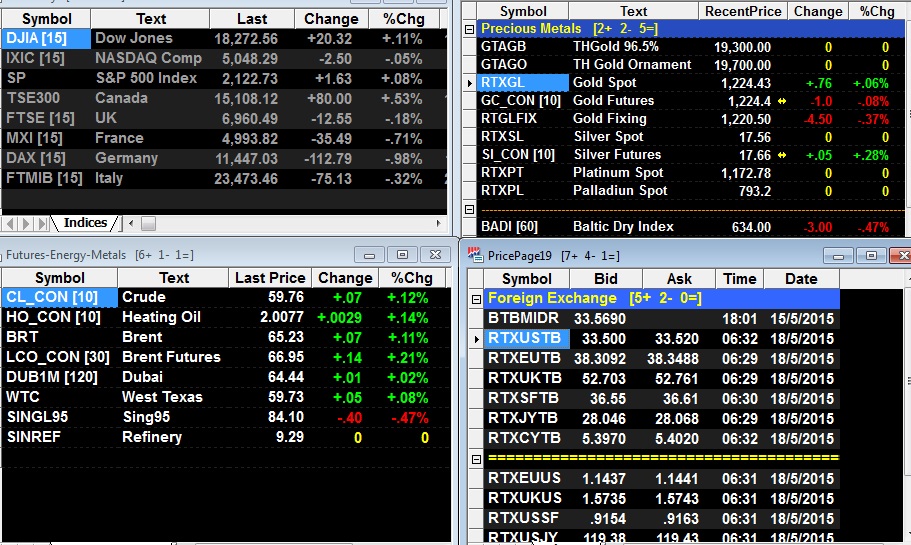Click the Last Price column header

pos(270,278)
